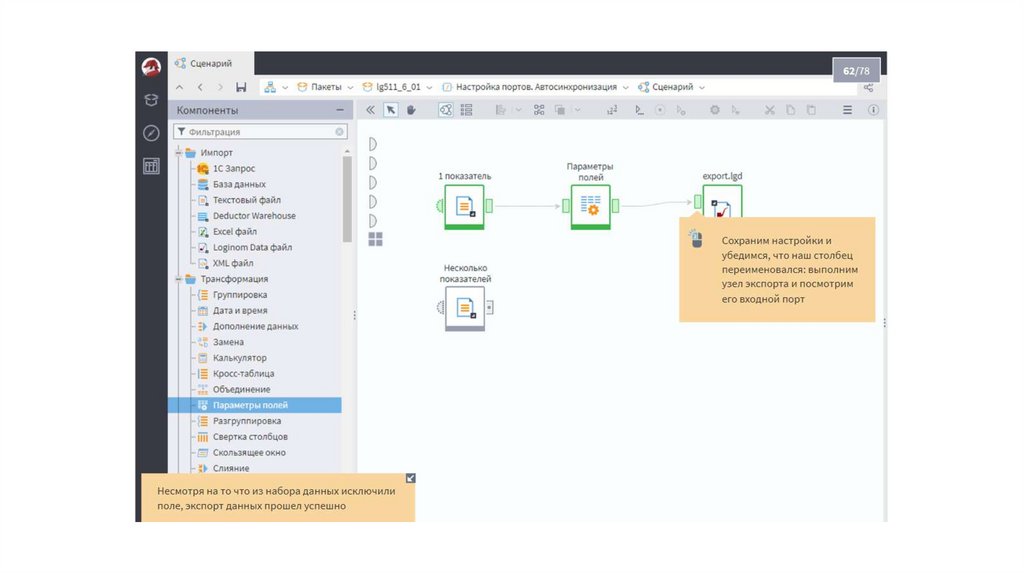Viewport: 1024px width, 574px height.
Task: Collapse the Компоненты panel with the minus button
Action: coord(340,110)
